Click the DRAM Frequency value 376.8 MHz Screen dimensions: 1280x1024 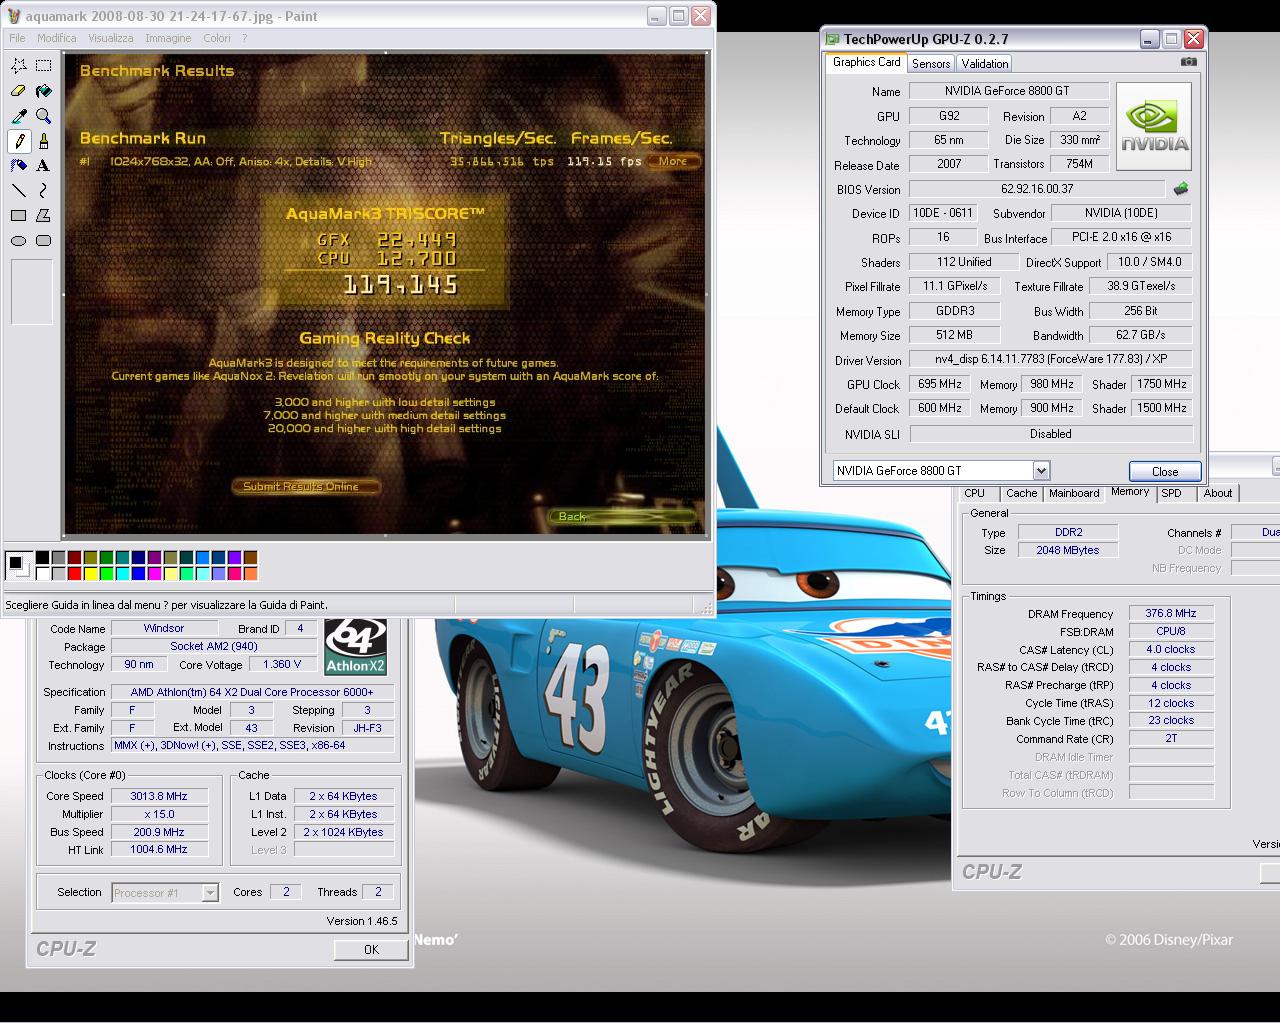[1171, 613]
